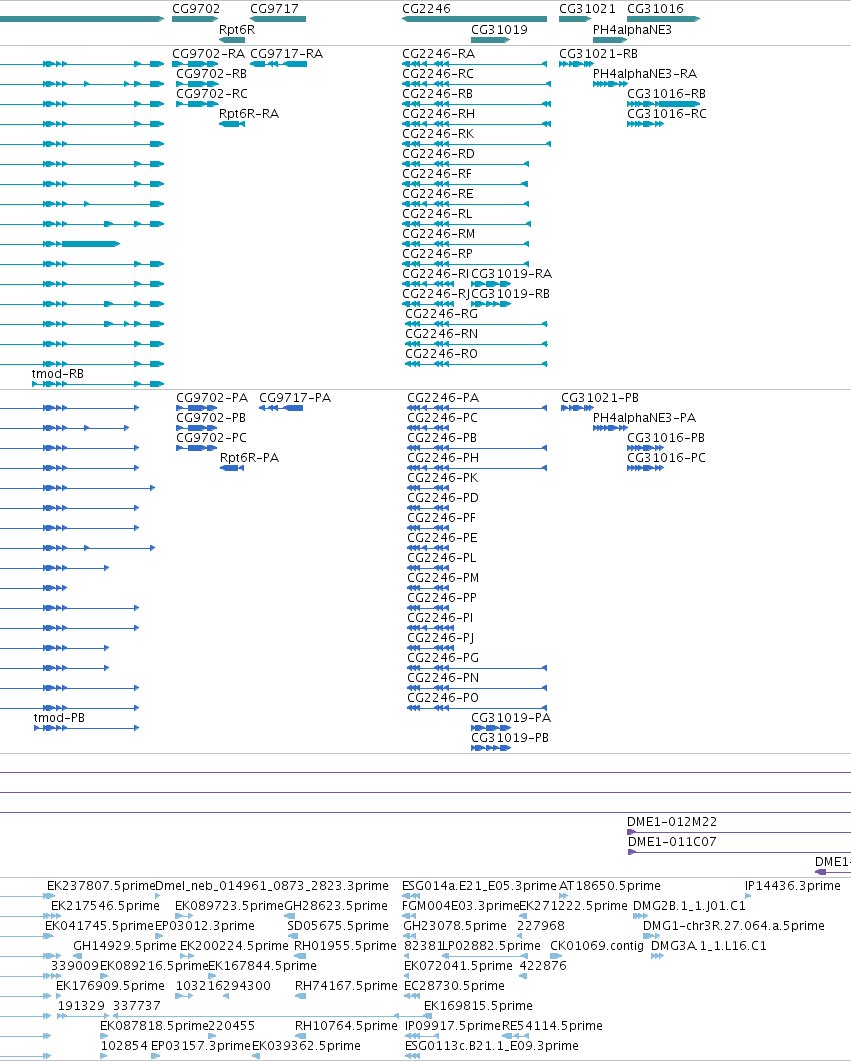Pick transcript CG2246-RK

point(438,133)
